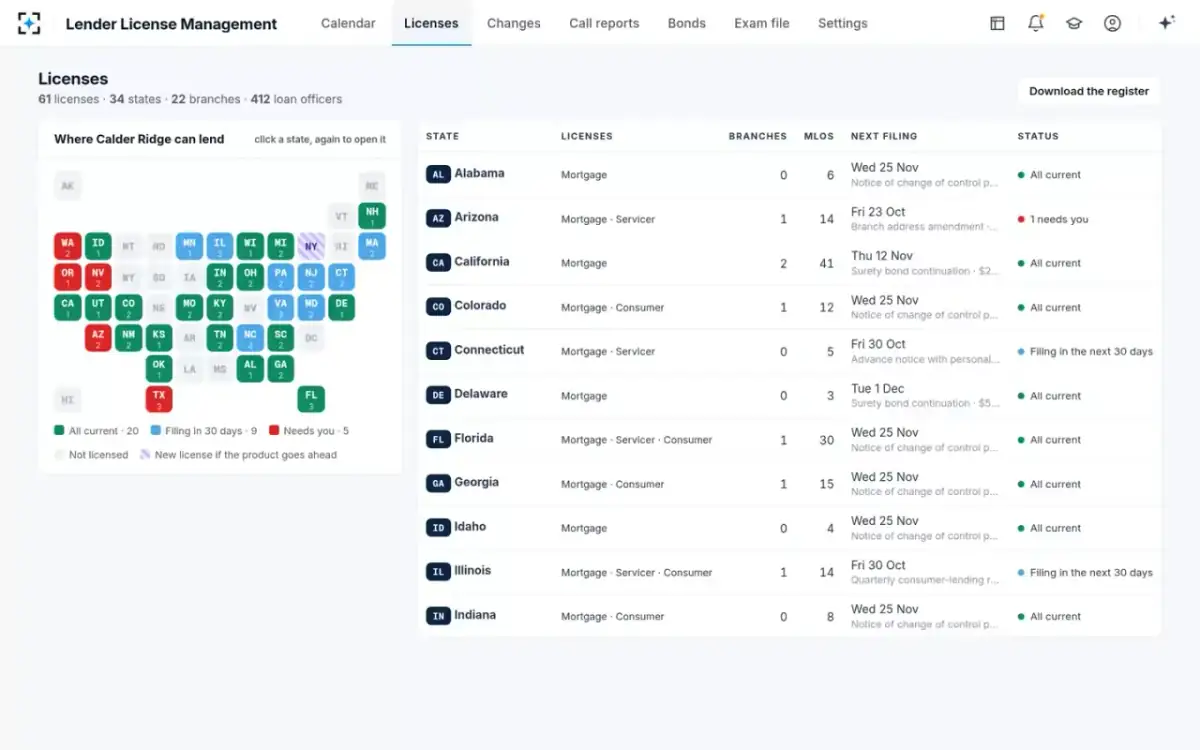Screen dimensions: 1200x750
Task: Click the LICENSES column header
Action: (x=587, y=136)
